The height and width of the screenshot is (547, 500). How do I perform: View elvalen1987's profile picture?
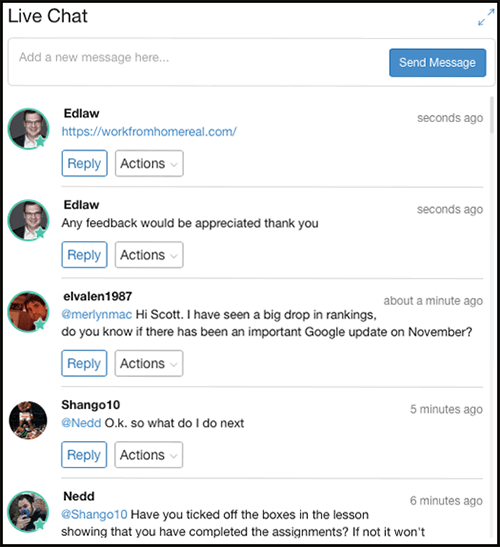coord(29,312)
